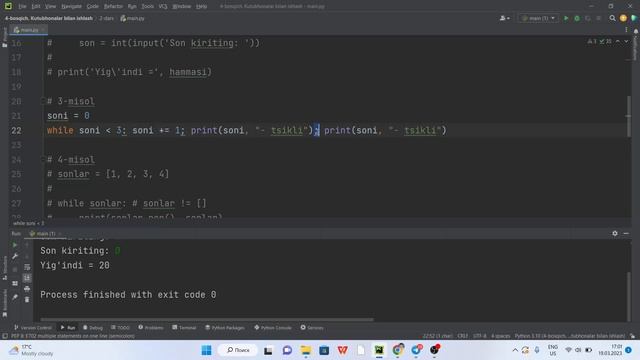The width and height of the screenshot is (640, 360).
Task: Open the Debug tool window button
Action: [x=93, y=327]
